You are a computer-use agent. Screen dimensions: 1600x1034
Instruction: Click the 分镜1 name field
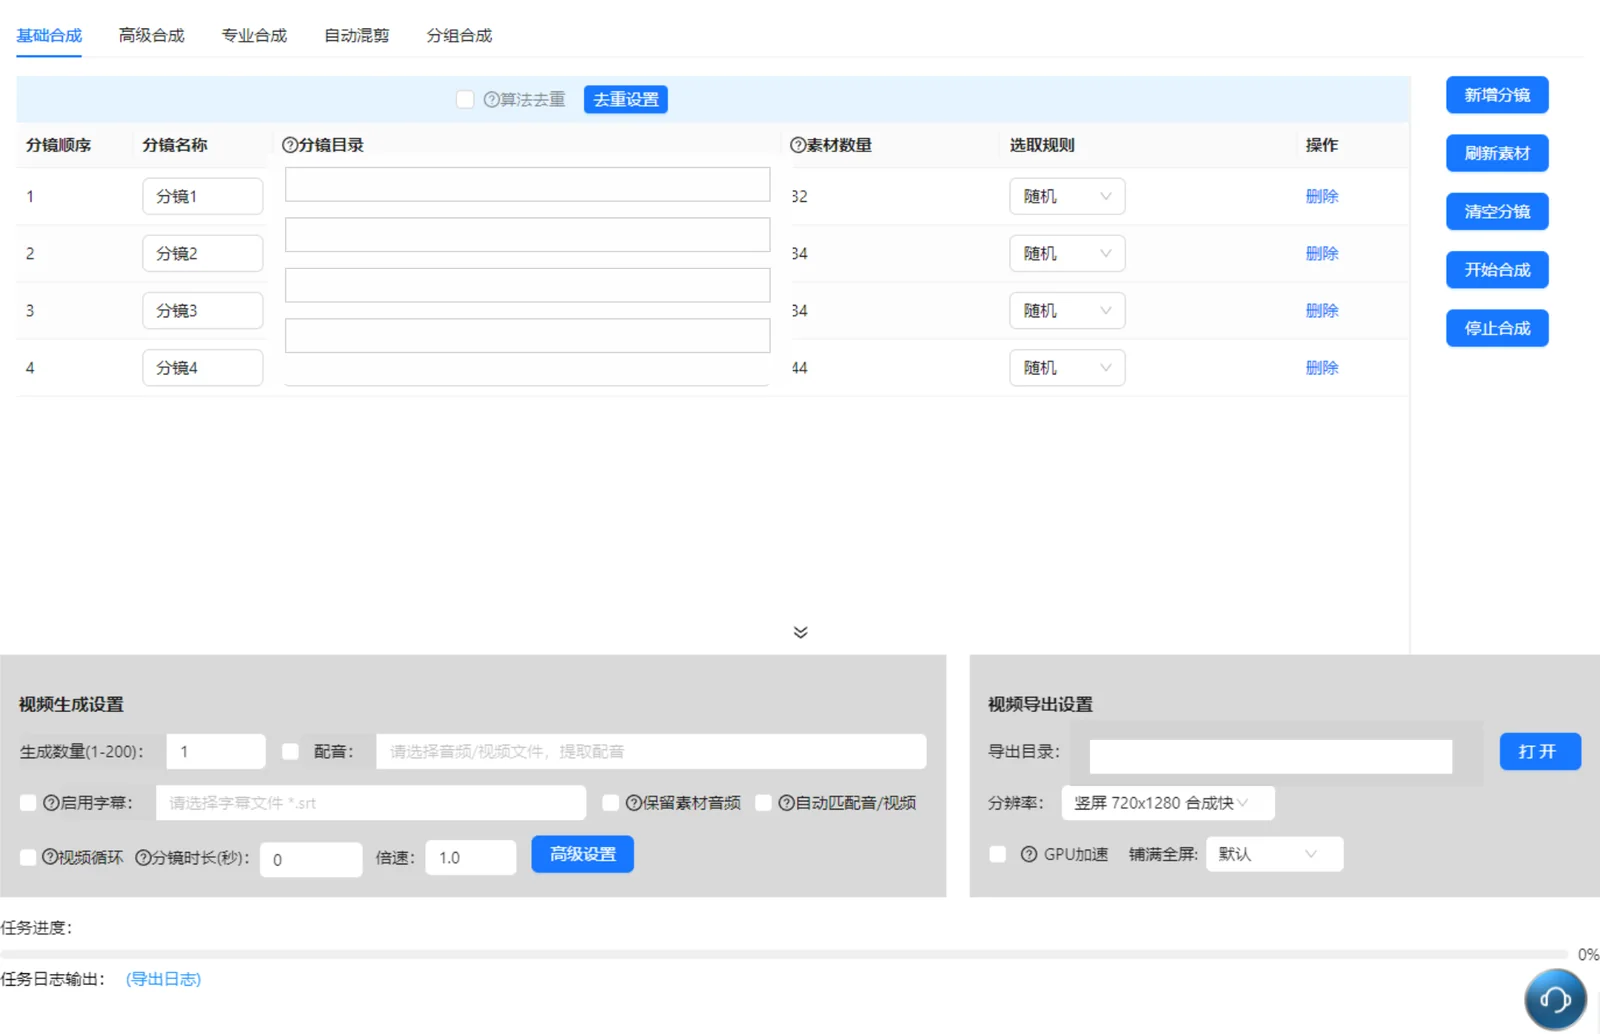203,197
